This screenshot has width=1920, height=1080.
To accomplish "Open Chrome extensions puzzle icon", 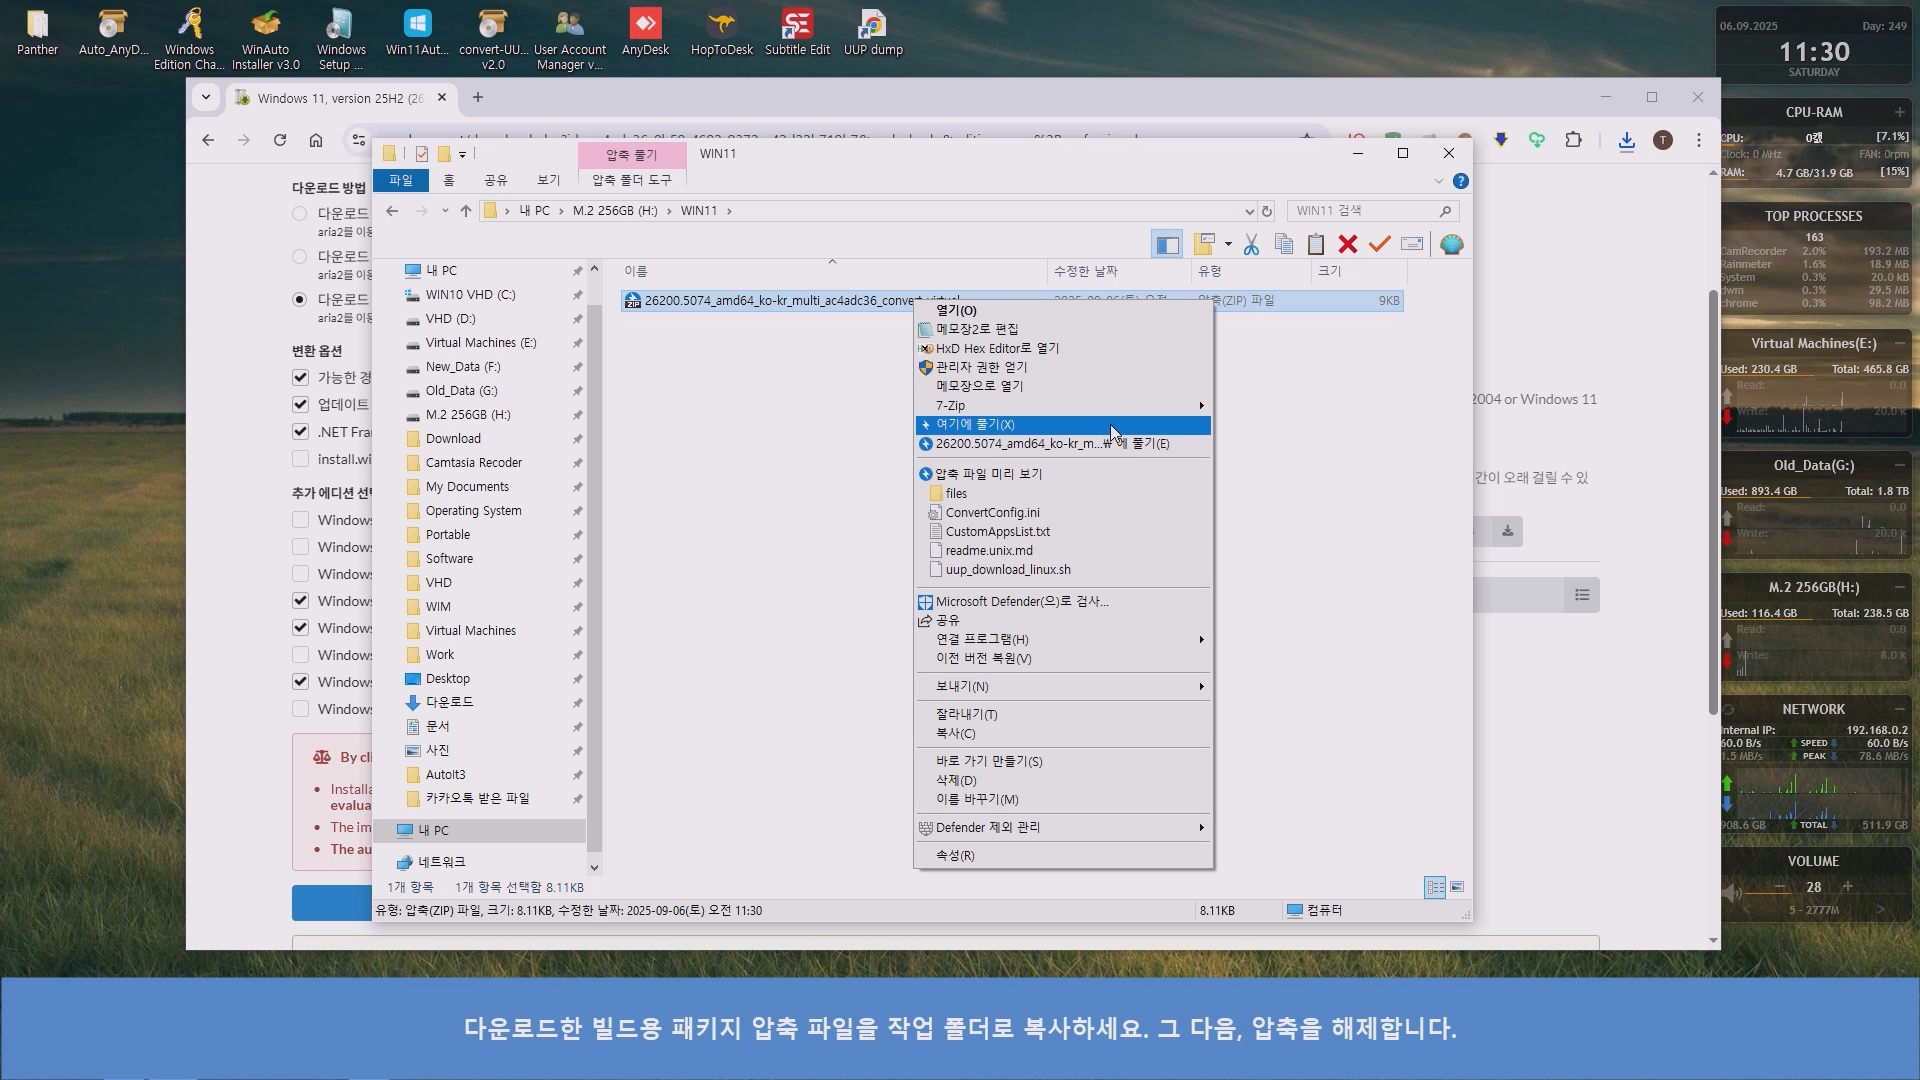I will point(1573,140).
